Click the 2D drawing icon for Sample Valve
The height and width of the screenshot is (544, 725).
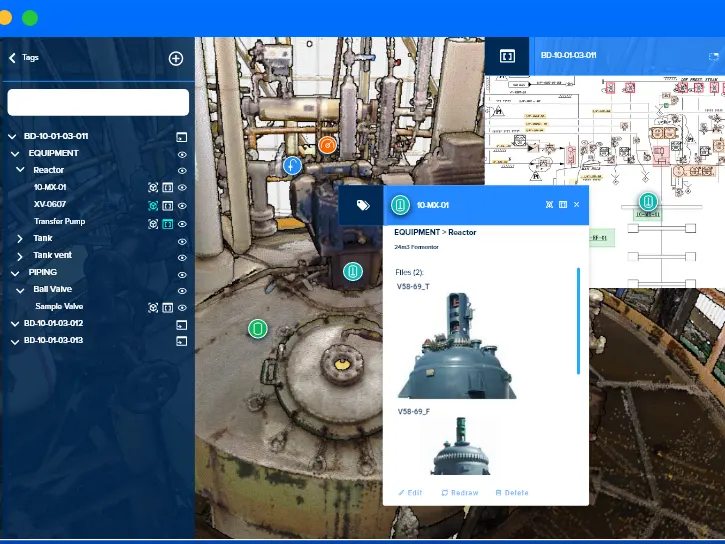pyautogui.click(x=168, y=308)
